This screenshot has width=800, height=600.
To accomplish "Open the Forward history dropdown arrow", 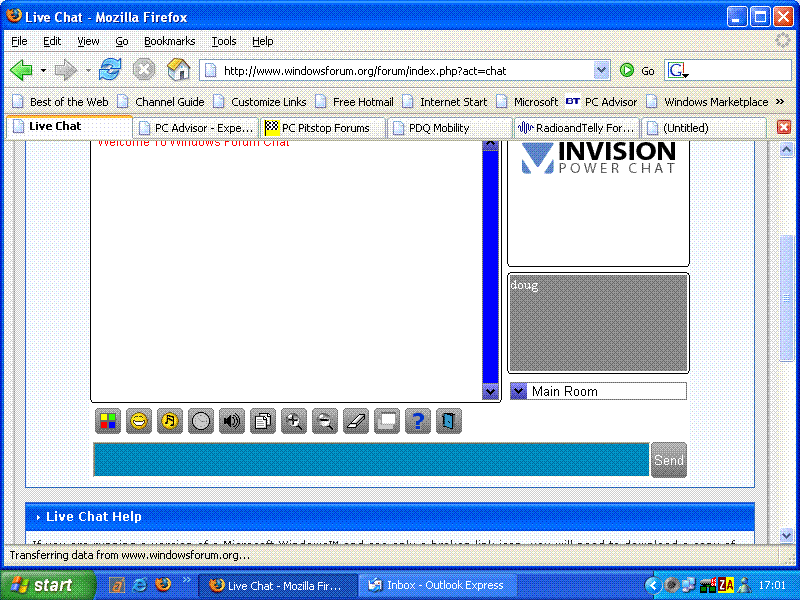I will [88, 70].
